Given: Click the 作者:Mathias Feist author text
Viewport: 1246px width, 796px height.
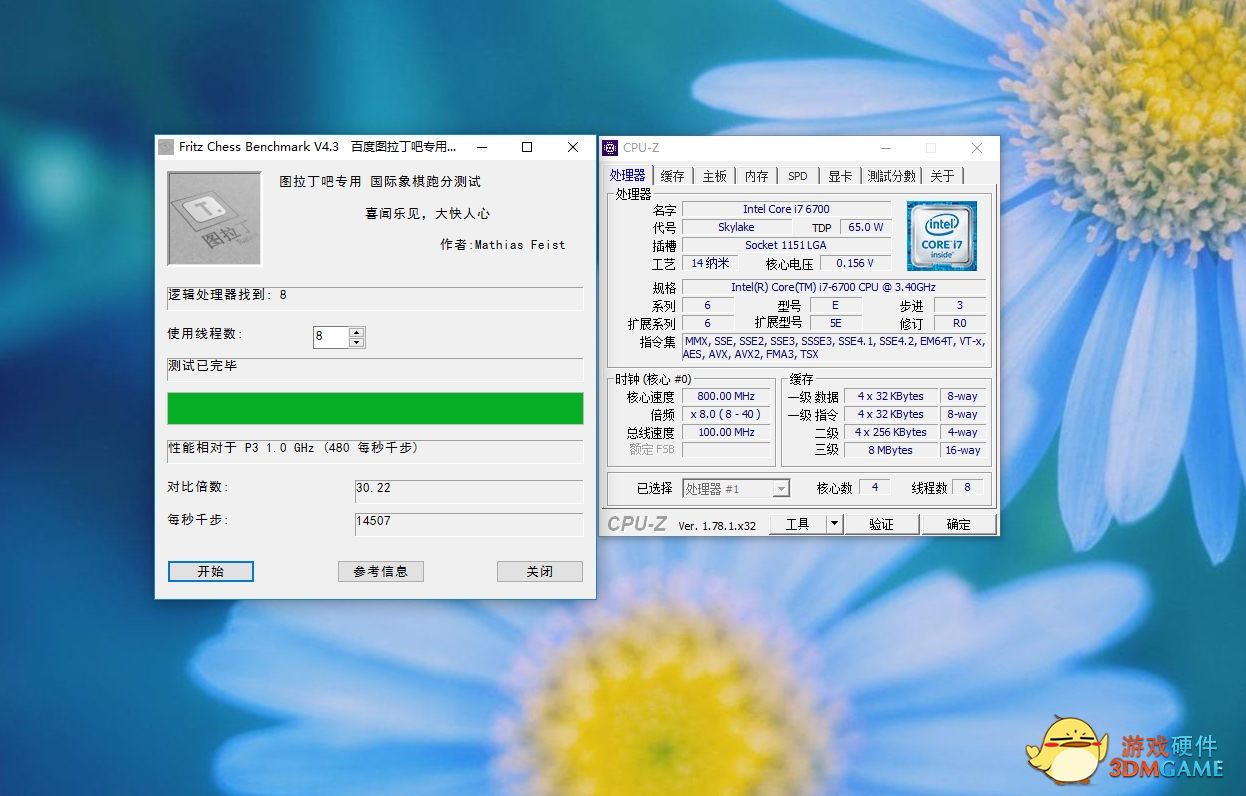Looking at the screenshot, I should click(x=503, y=244).
